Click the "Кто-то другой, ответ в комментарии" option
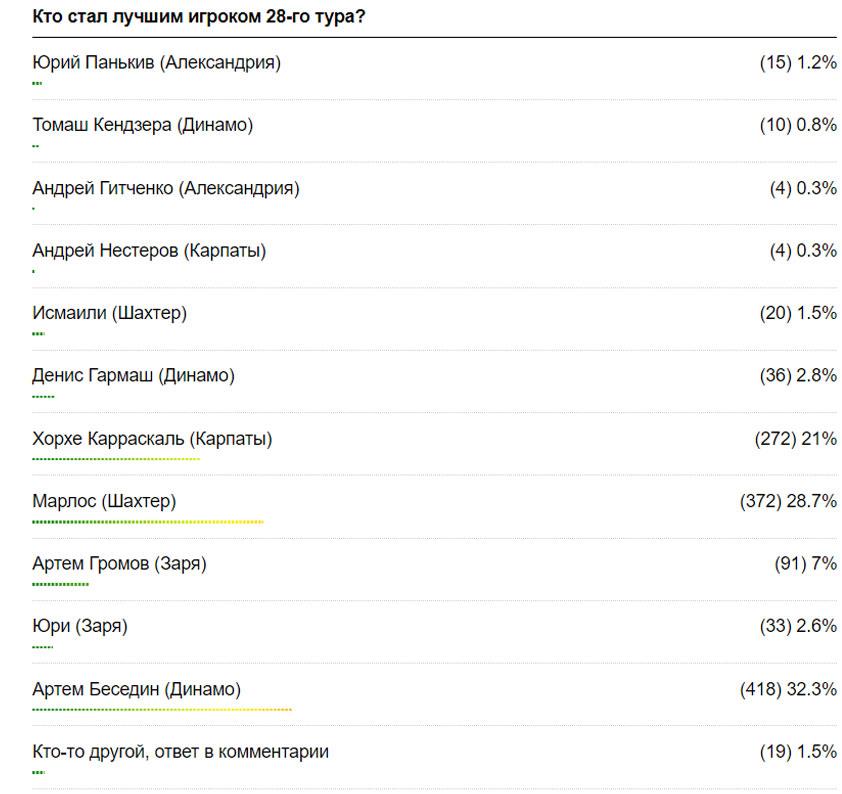The height and width of the screenshot is (794, 842). pos(180,752)
